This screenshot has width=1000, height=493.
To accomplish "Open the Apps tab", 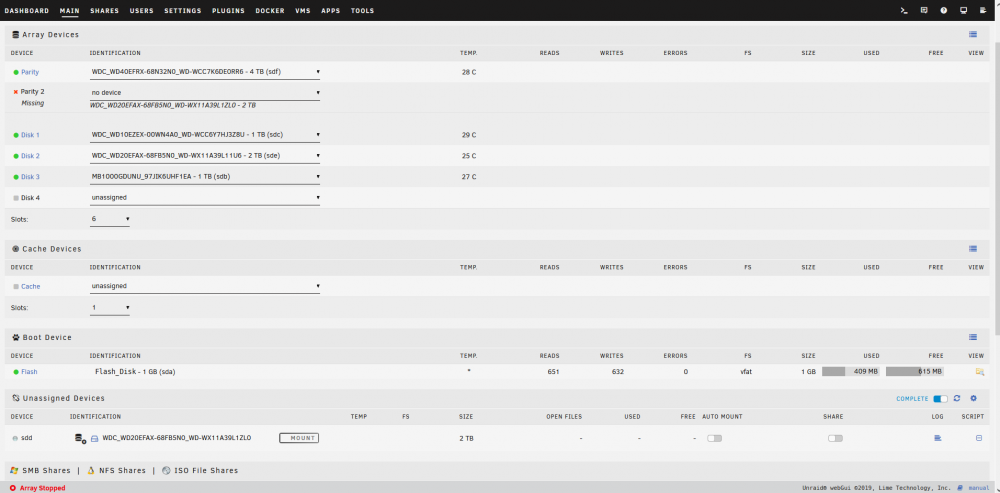I will tap(330, 11).
